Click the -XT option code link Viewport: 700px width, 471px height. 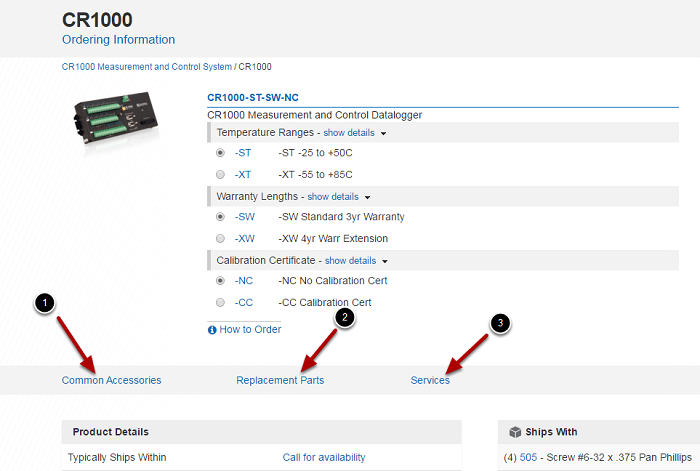coord(243,175)
